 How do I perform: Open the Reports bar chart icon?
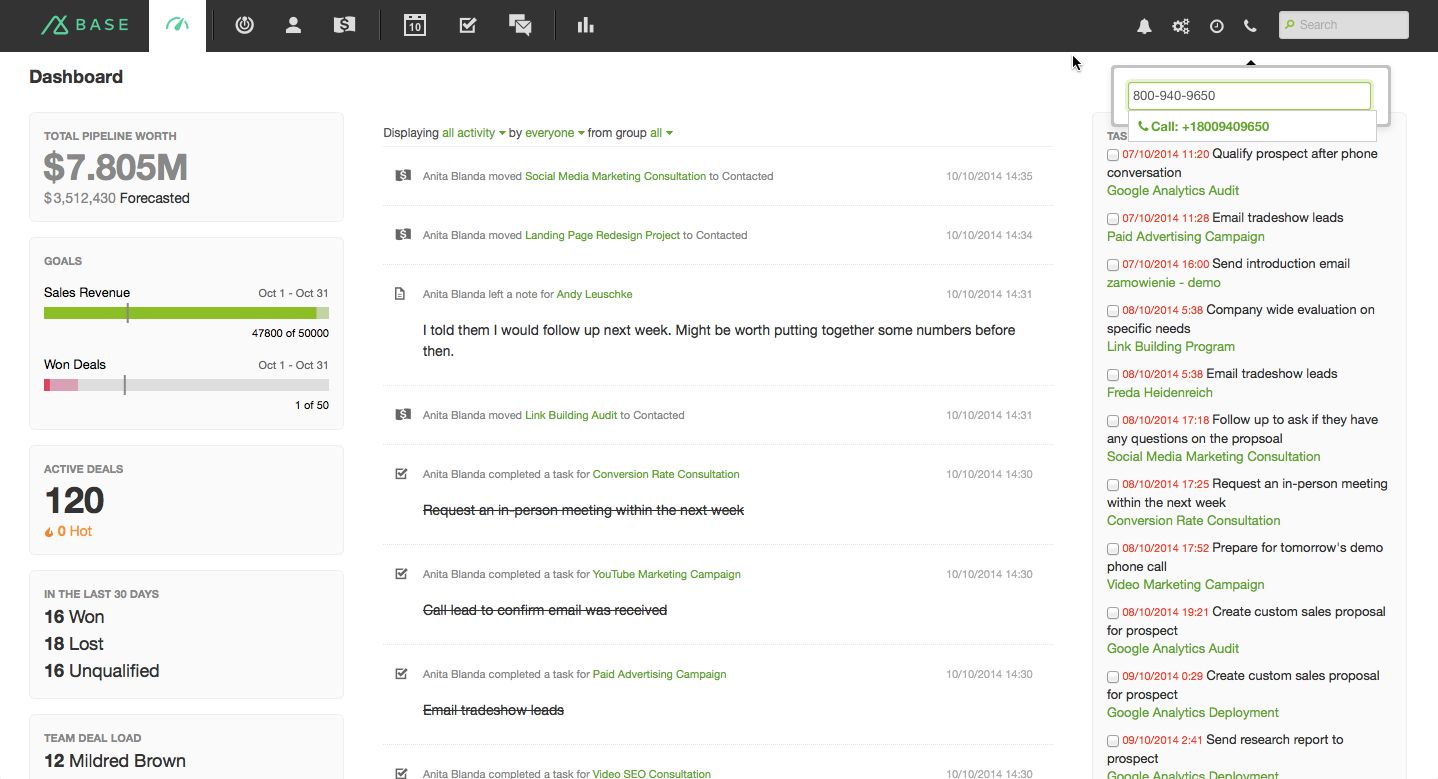pos(585,26)
